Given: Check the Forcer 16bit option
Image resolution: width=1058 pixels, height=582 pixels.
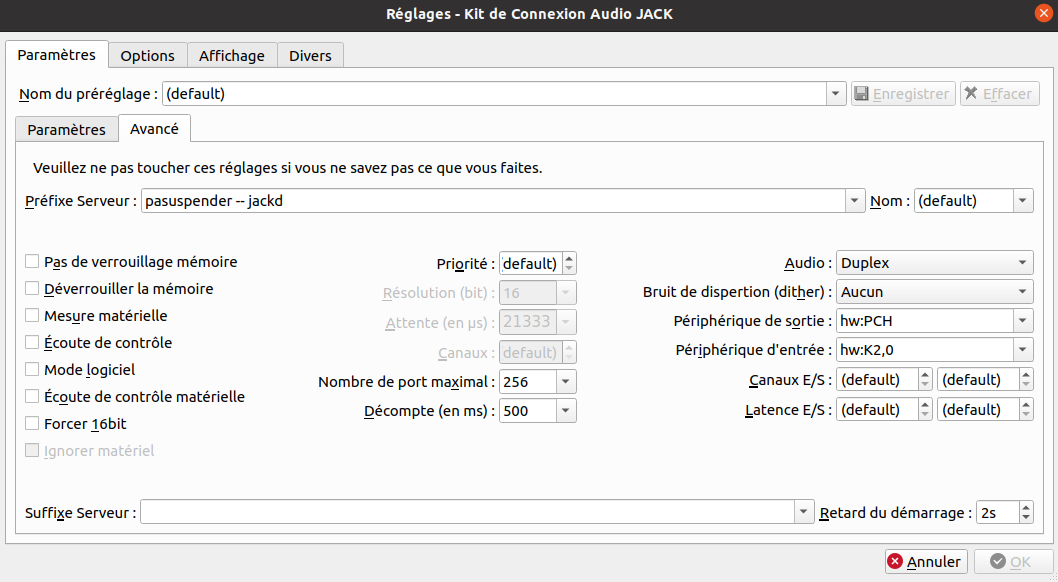Looking at the screenshot, I should tap(33, 424).
